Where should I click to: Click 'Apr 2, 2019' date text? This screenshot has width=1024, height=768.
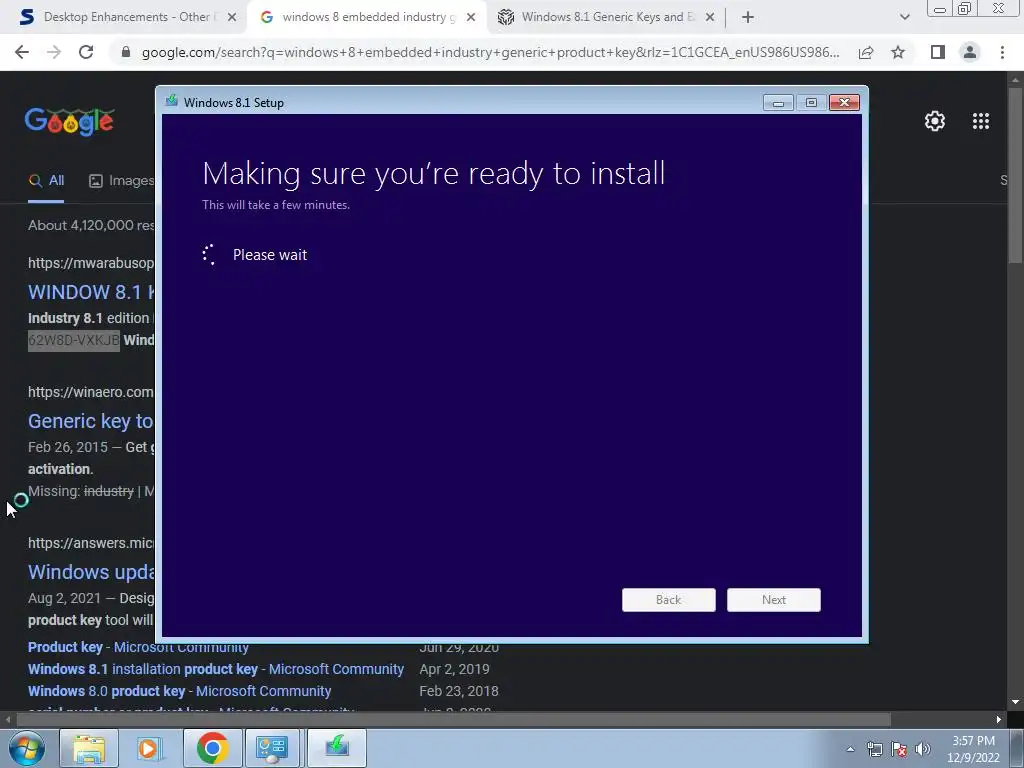click(x=455, y=669)
